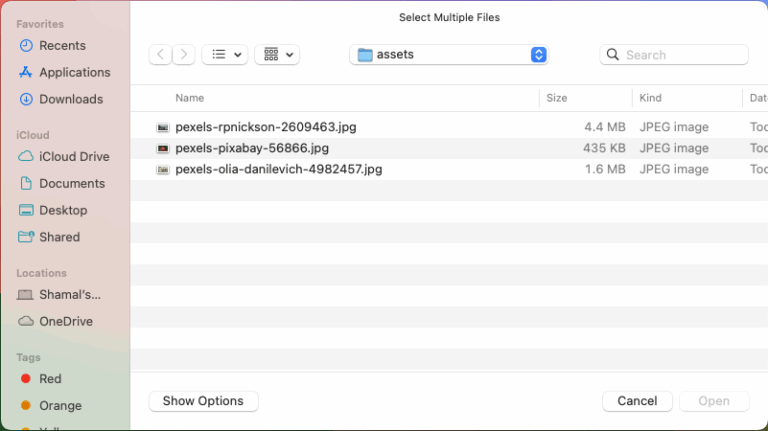Viewport: 768px width, 431px height.
Task: Click the forward navigation arrow
Action: (x=184, y=54)
